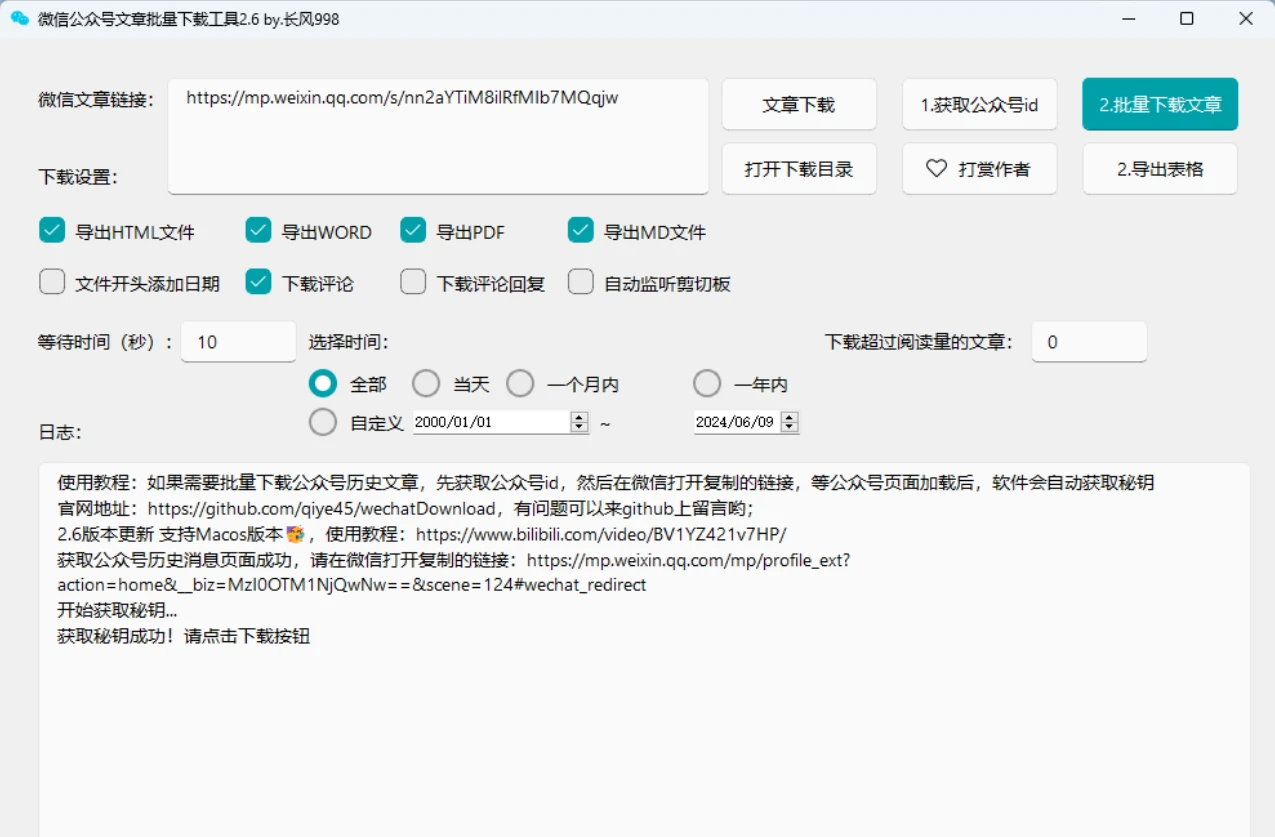The height and width of the screenshot is (837, 1275).
Task: Enable 文件开头添加日期
Action: pyautogui.click(x=52, y=282)
